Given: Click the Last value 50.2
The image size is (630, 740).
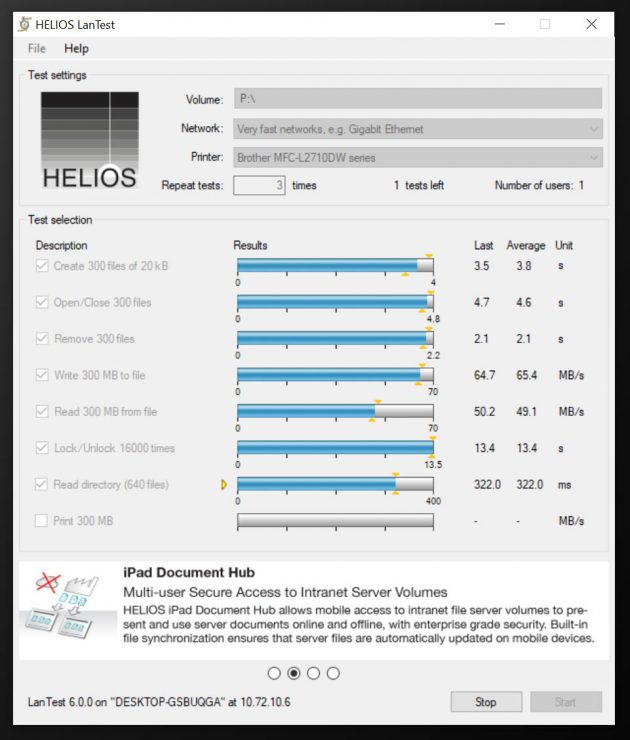Looking at the screenshot, I should click(485, 412).
